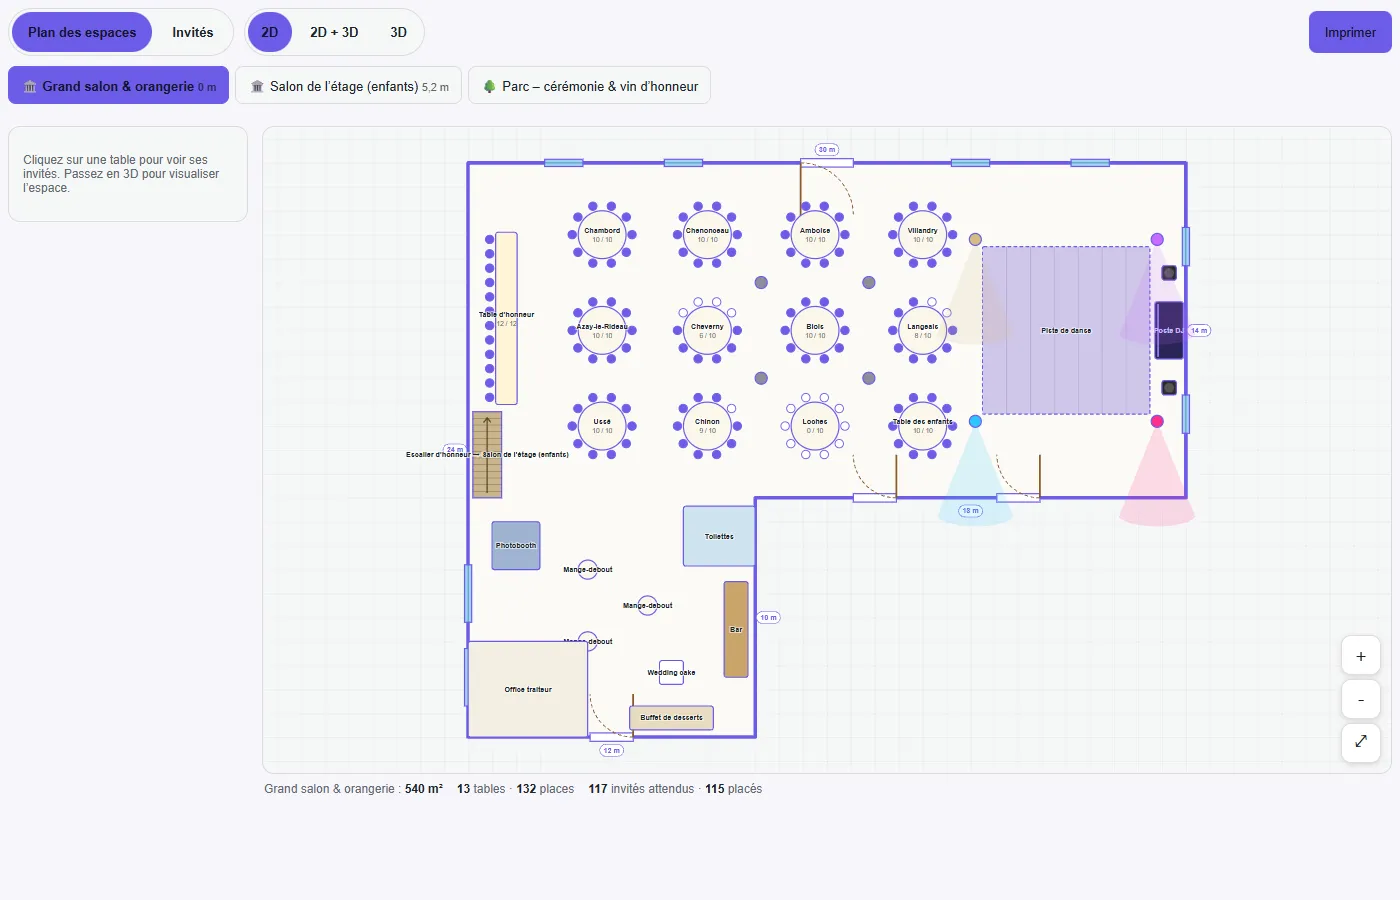
Task: Select the Poste DJ booth
Action: [1169, 330]
